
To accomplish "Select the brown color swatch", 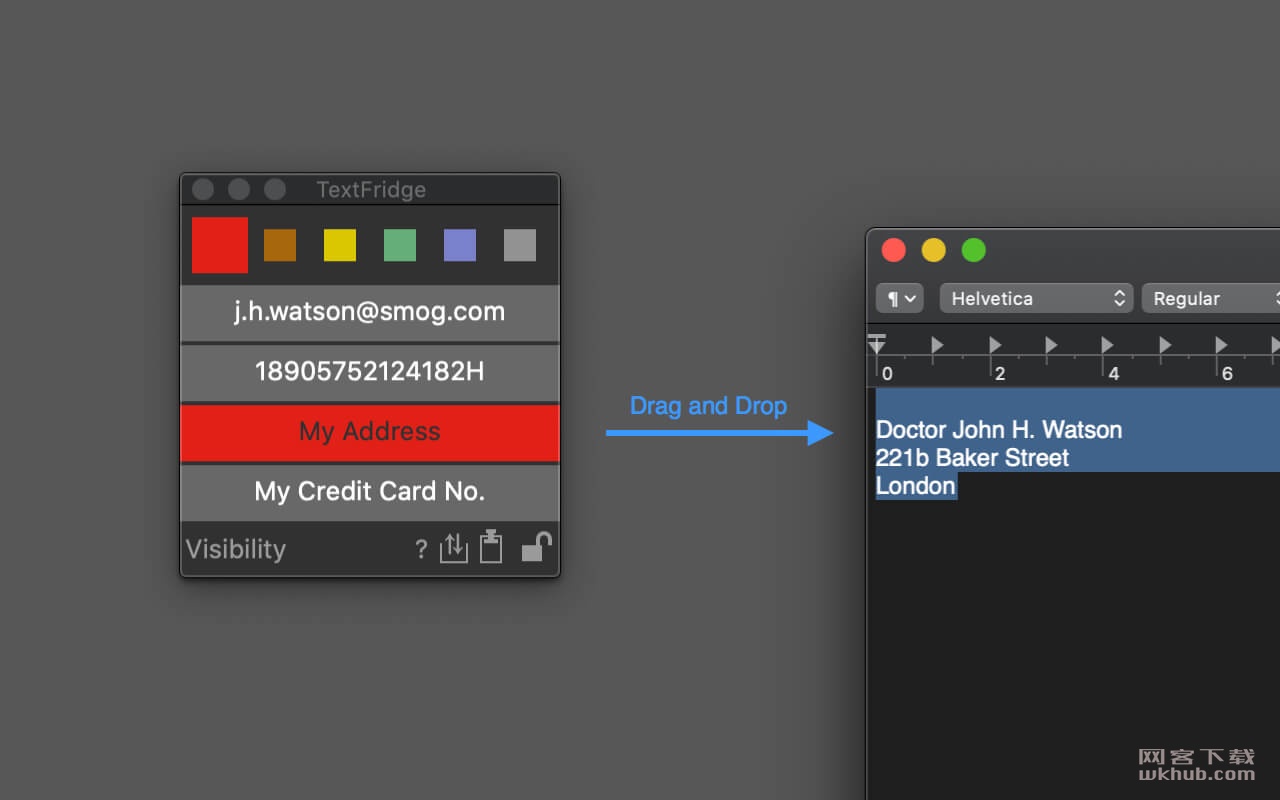I will (280, 245).
